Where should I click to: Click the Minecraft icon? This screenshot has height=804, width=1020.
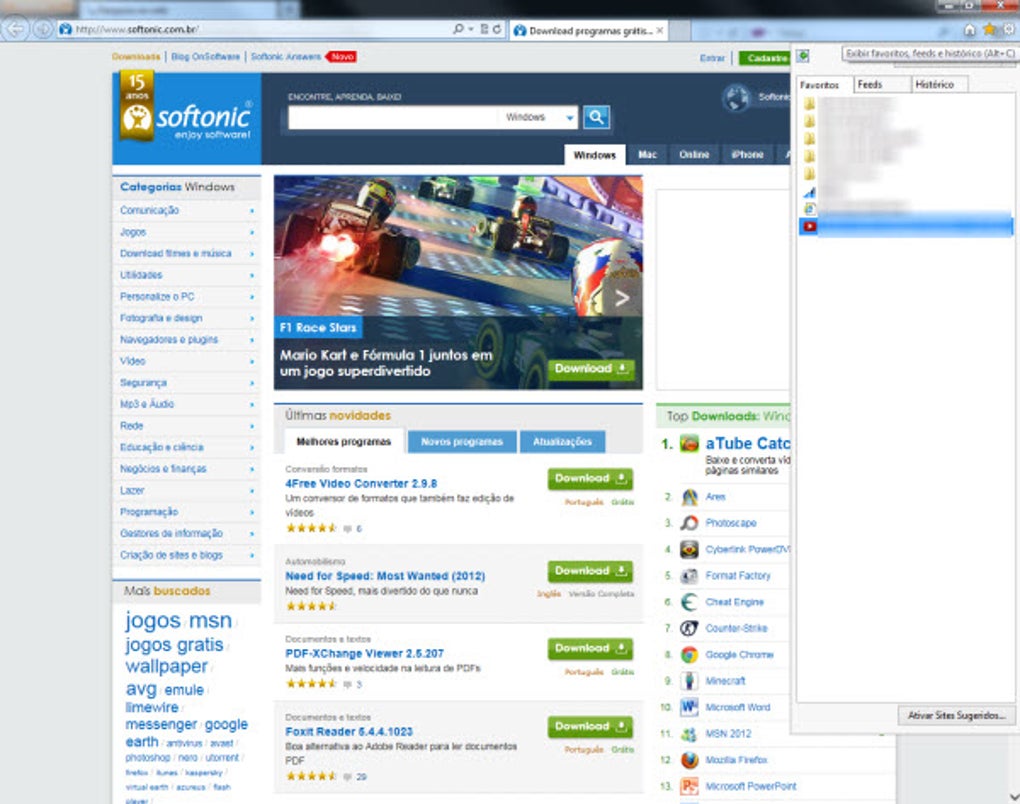tap(690, 681)
